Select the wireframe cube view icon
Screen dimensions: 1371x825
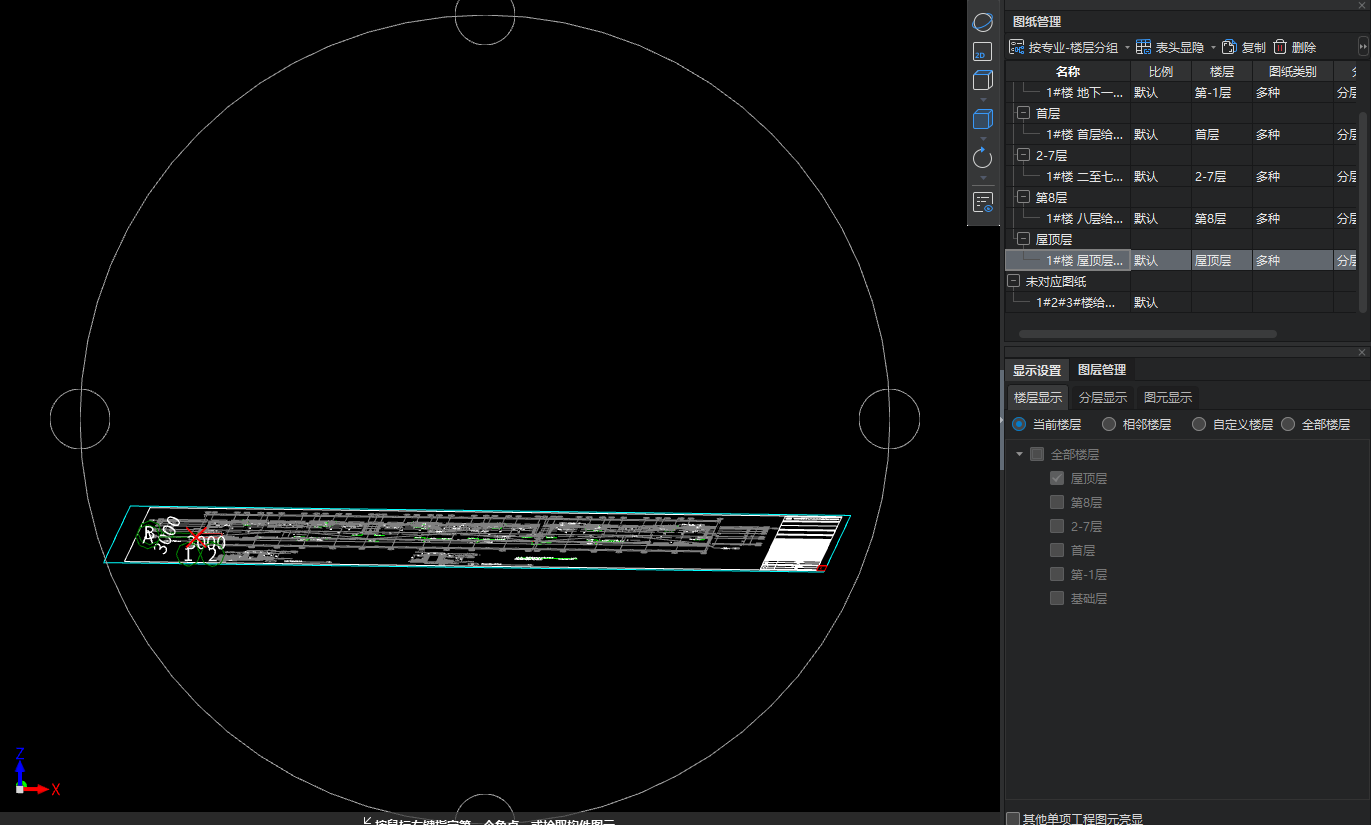(982, 82)
